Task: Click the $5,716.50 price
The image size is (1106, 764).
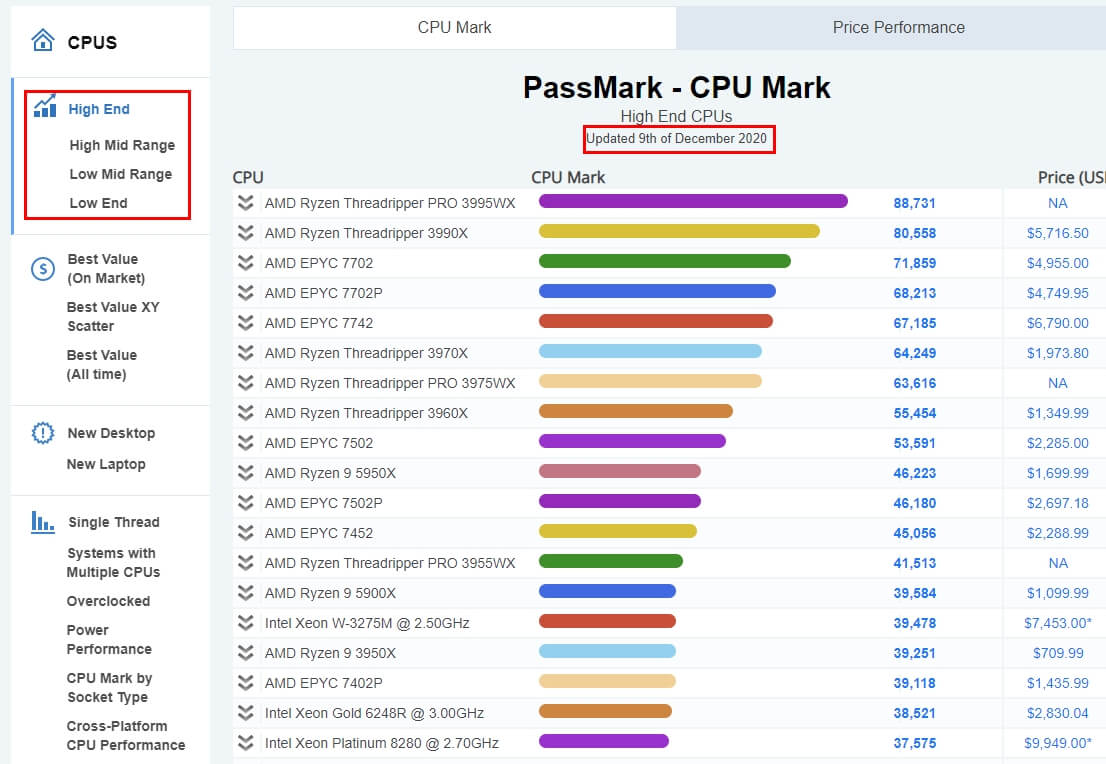Action: pyautogui.click(x=1057, y=233)
